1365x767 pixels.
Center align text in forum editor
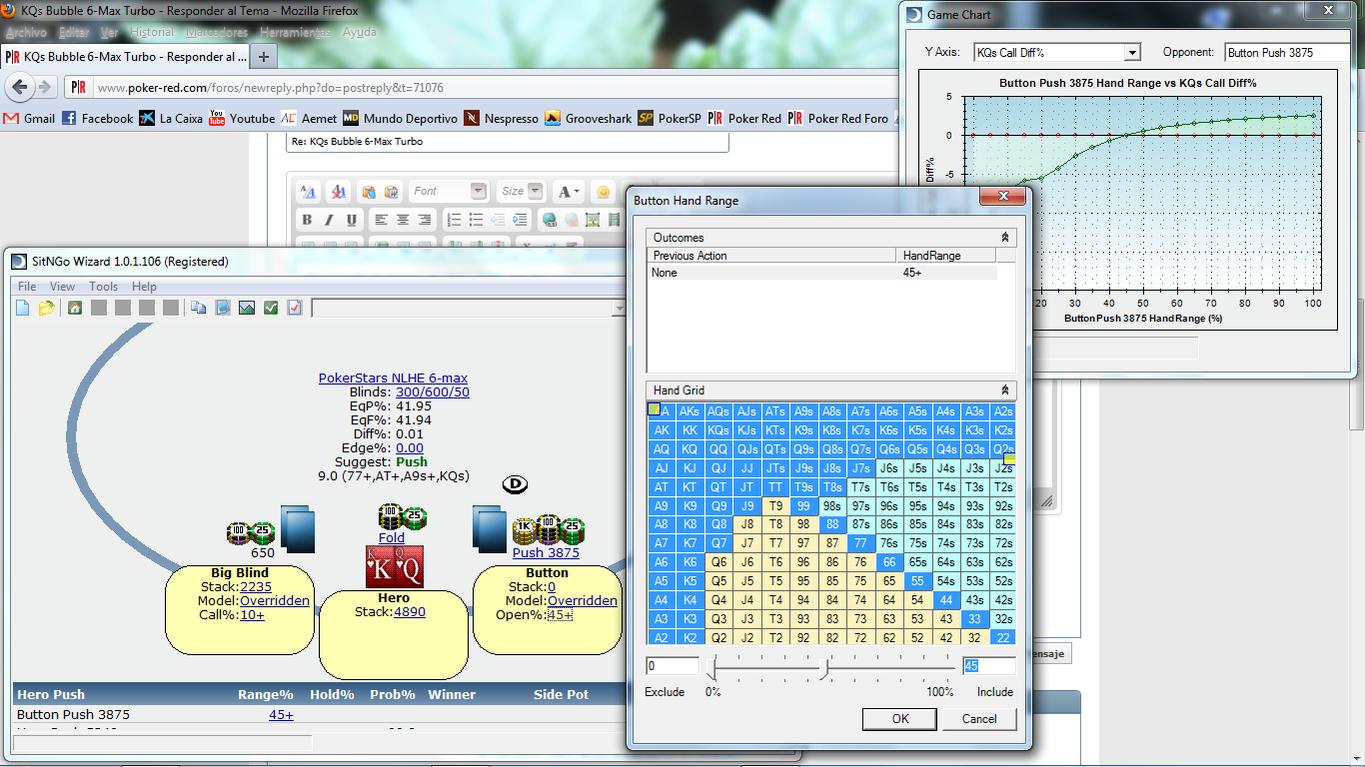pyautogui.click(x=403, y=219)
